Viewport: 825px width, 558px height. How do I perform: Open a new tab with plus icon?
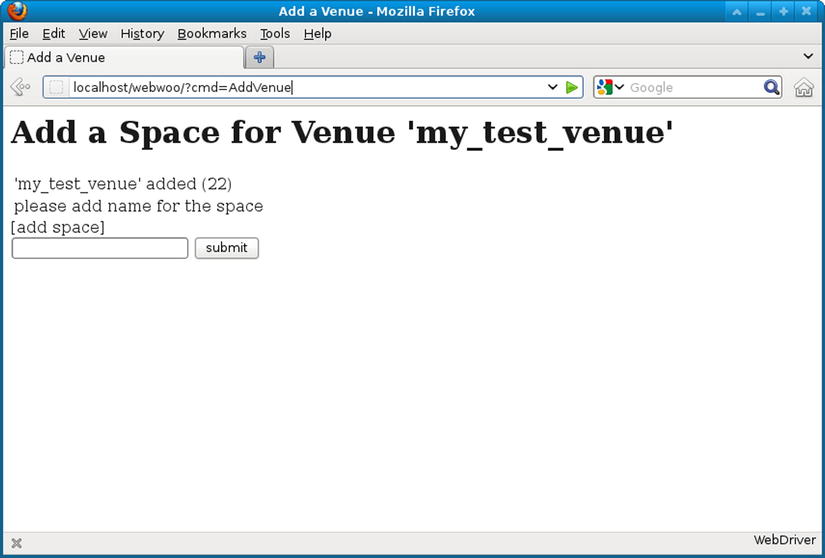[259, 57]
